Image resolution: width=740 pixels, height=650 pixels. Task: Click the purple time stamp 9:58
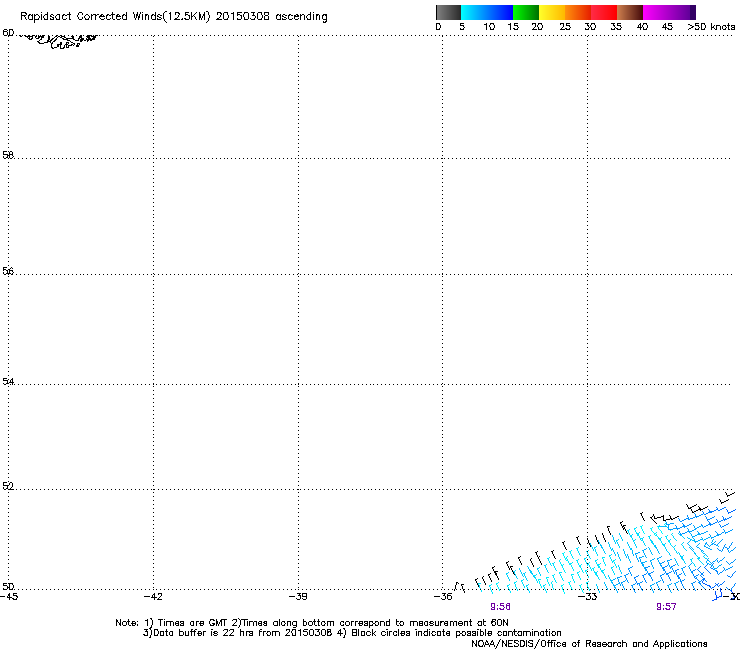[x=500, y=607]
